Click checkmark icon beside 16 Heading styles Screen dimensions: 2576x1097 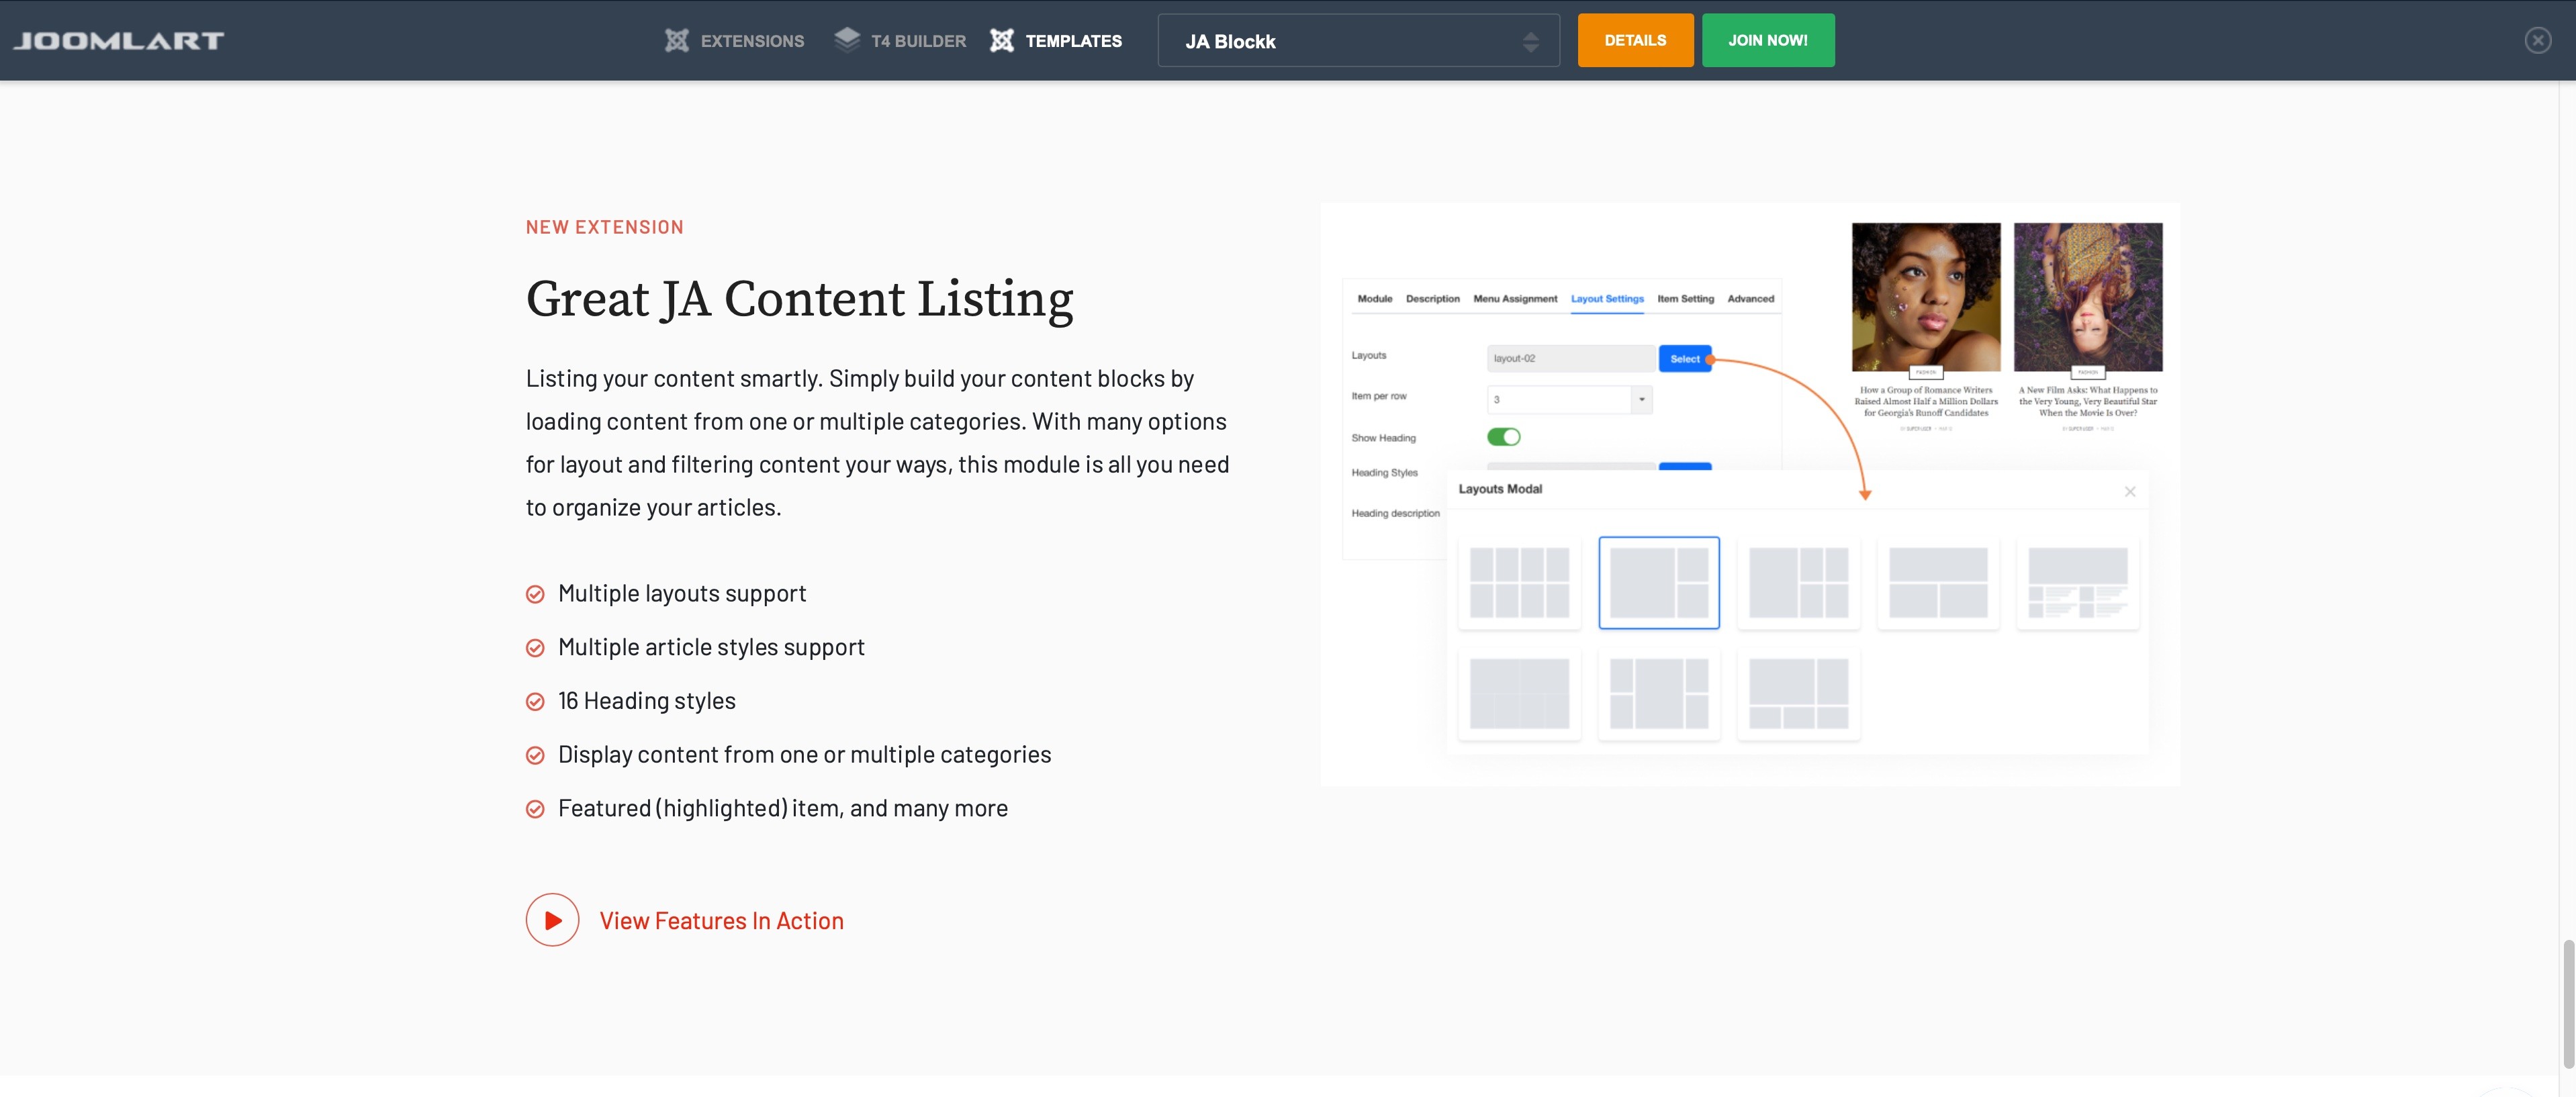[x=535, y=702]
